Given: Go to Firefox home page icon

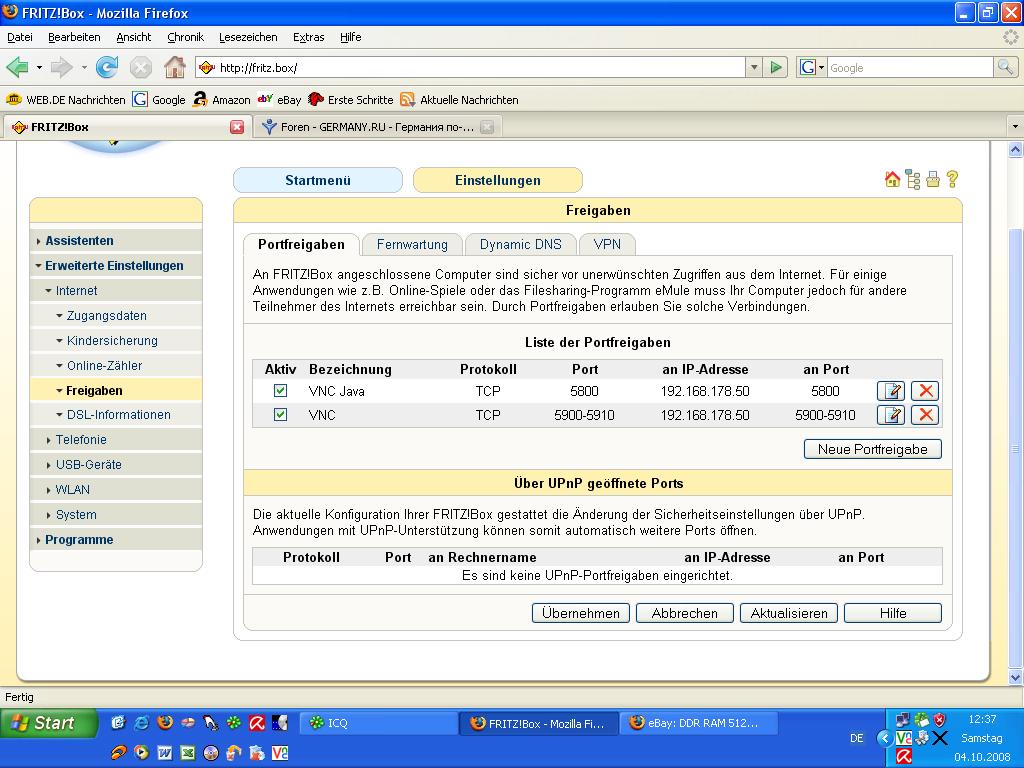Looking at the screenshot, I should [x=175, y=68].
